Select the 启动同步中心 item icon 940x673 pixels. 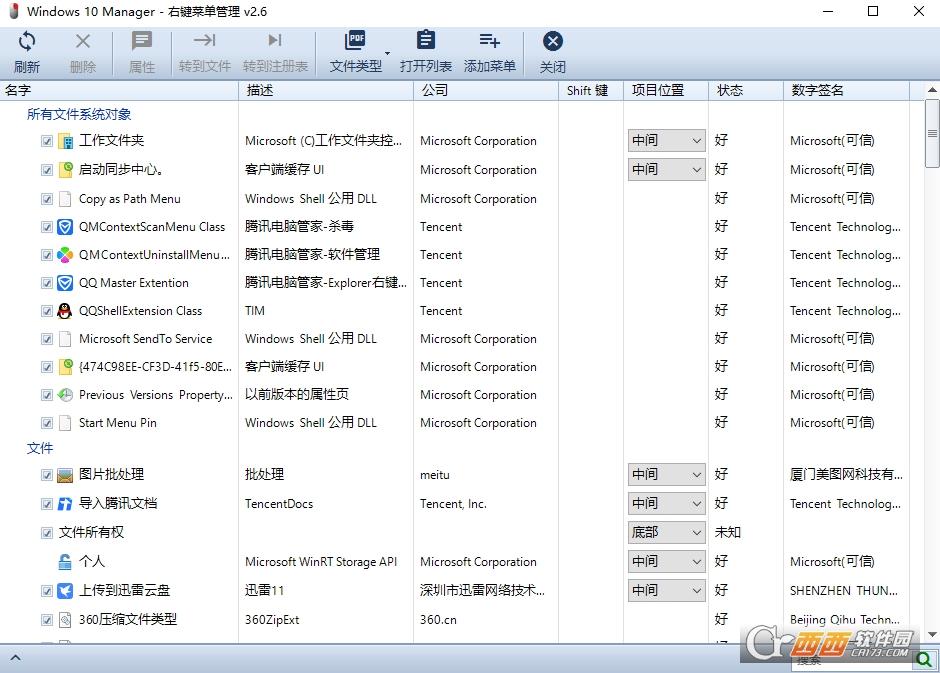coord(65,170)
